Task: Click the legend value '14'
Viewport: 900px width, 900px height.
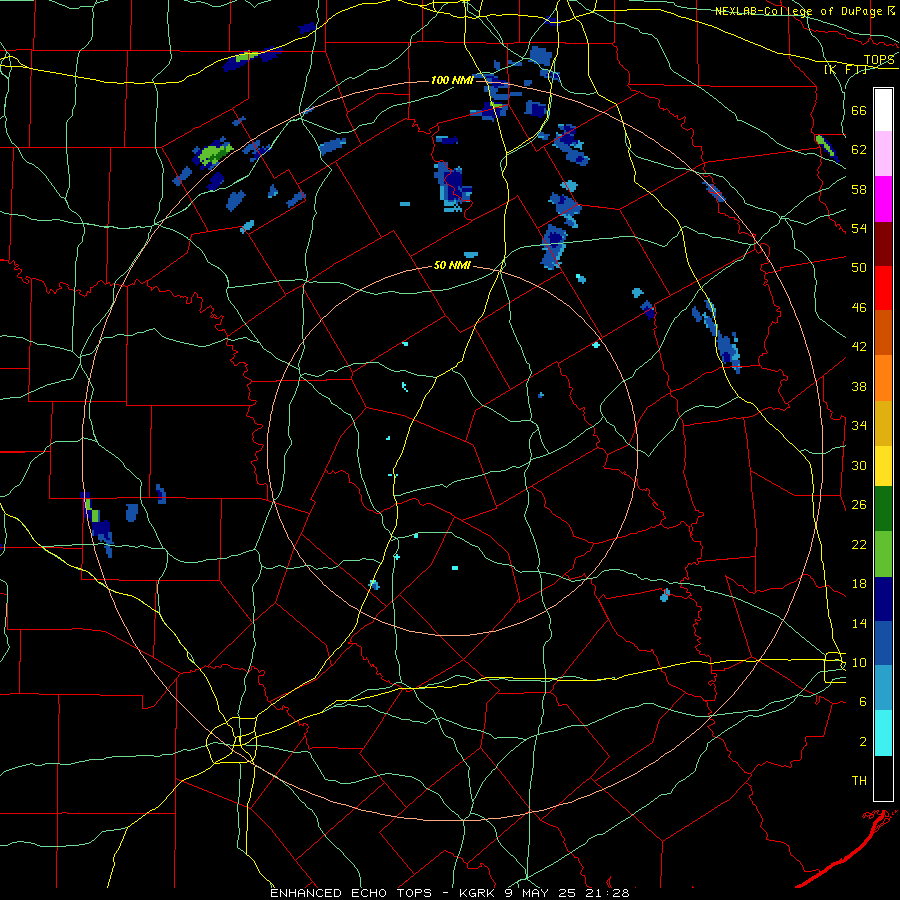Action: [859, 623]
